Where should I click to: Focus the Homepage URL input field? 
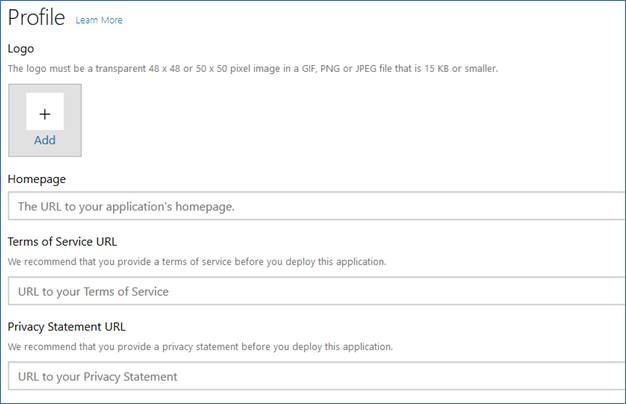[x=400, y=206]
